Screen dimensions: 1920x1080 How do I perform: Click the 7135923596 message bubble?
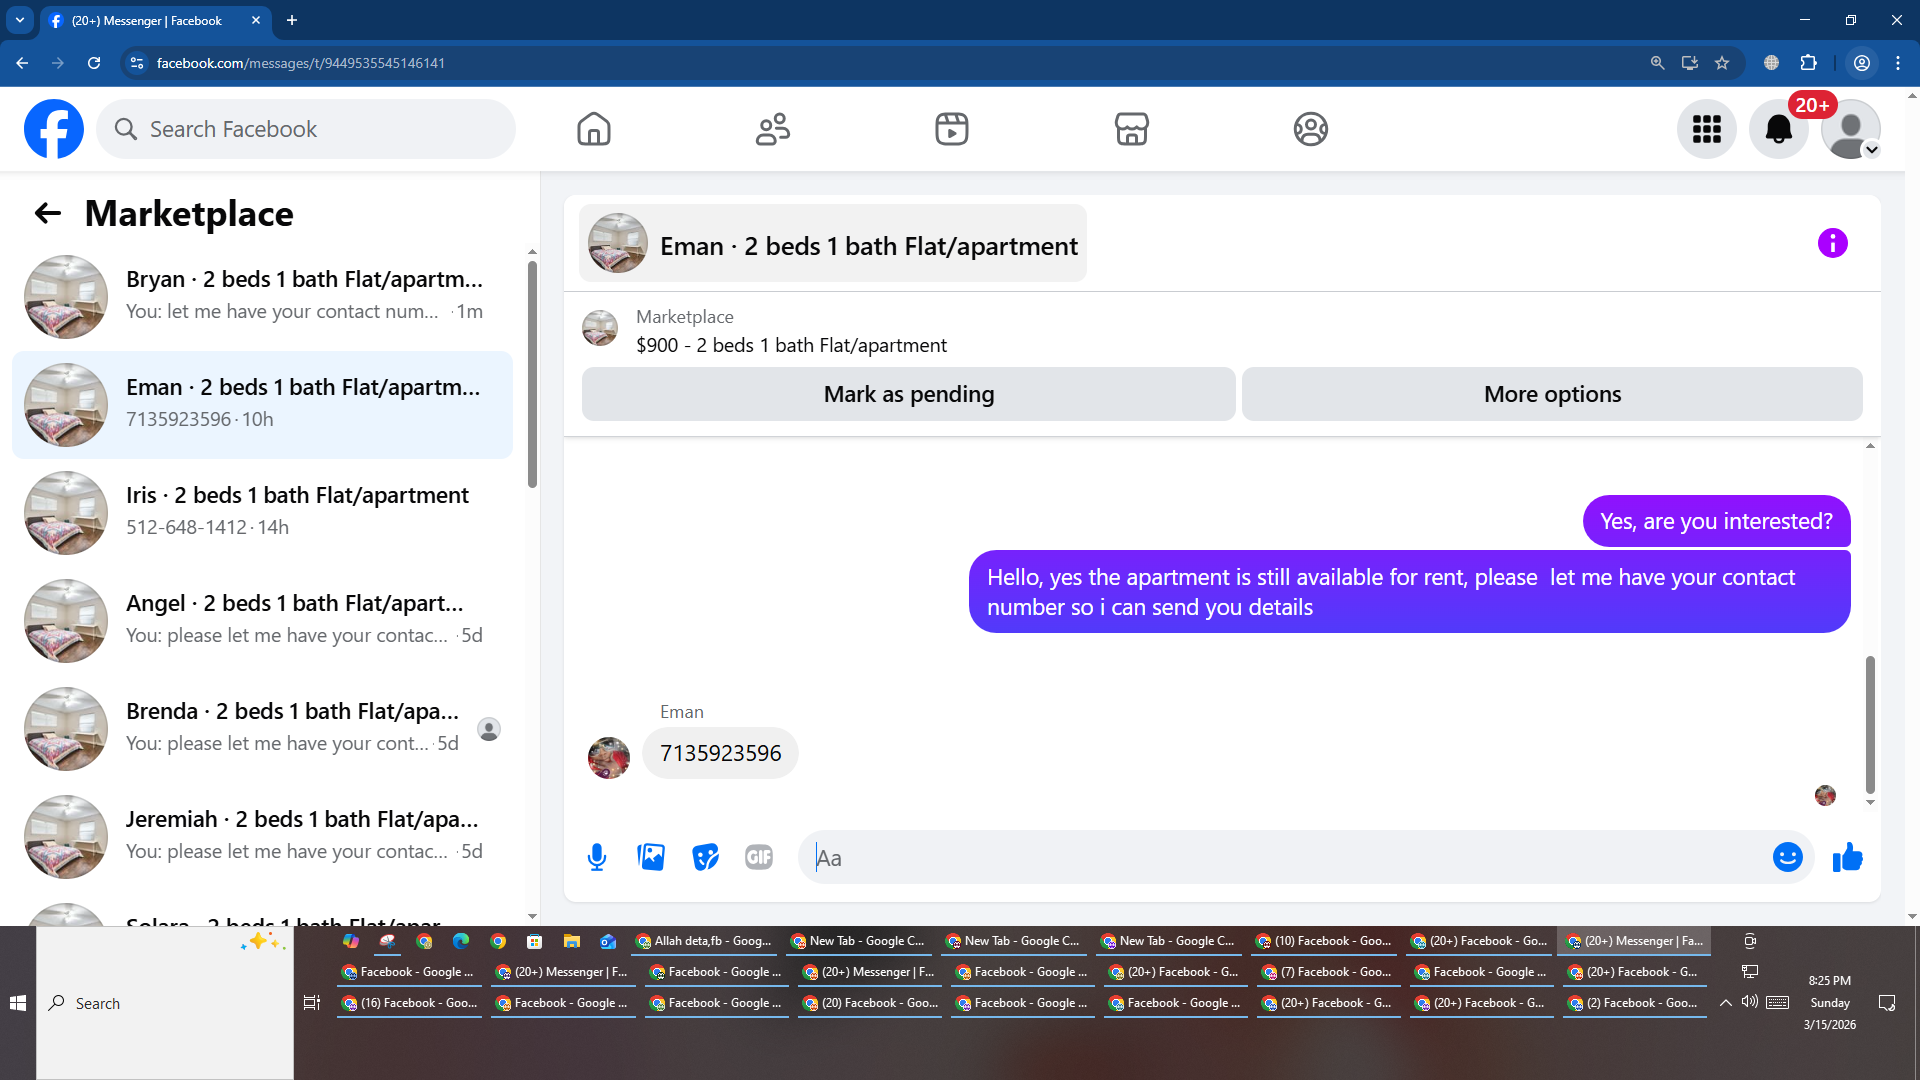click(x=720, y=753)
